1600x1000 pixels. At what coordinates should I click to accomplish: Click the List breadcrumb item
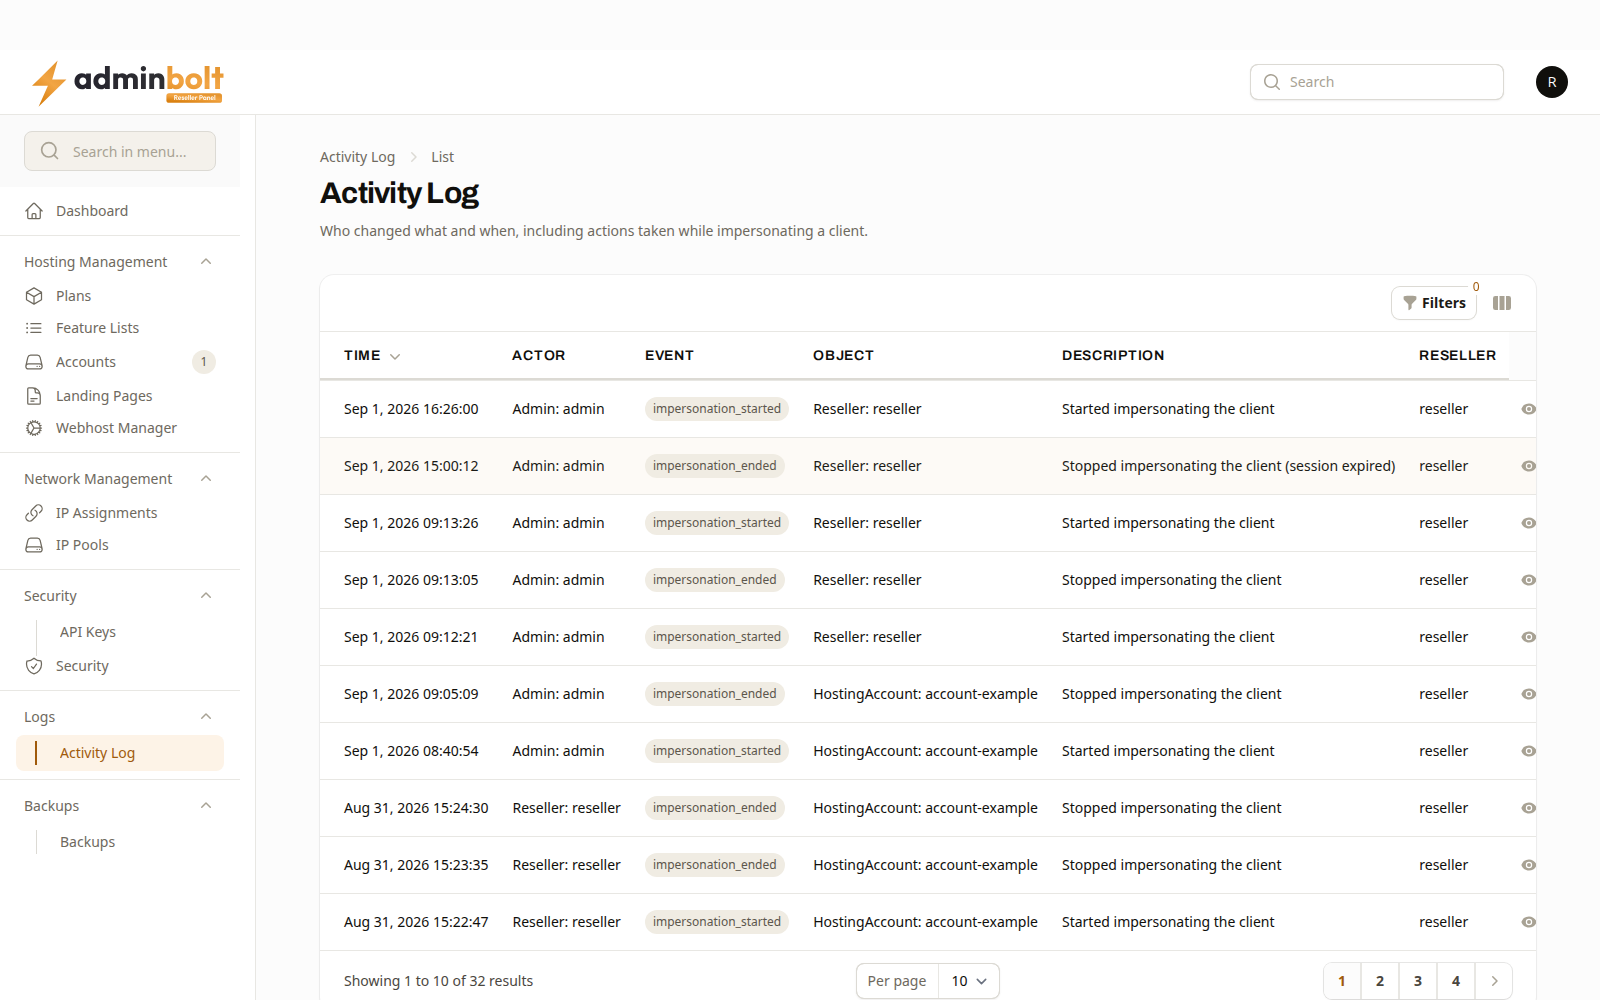pyautogui.click(x=442, y=157)
